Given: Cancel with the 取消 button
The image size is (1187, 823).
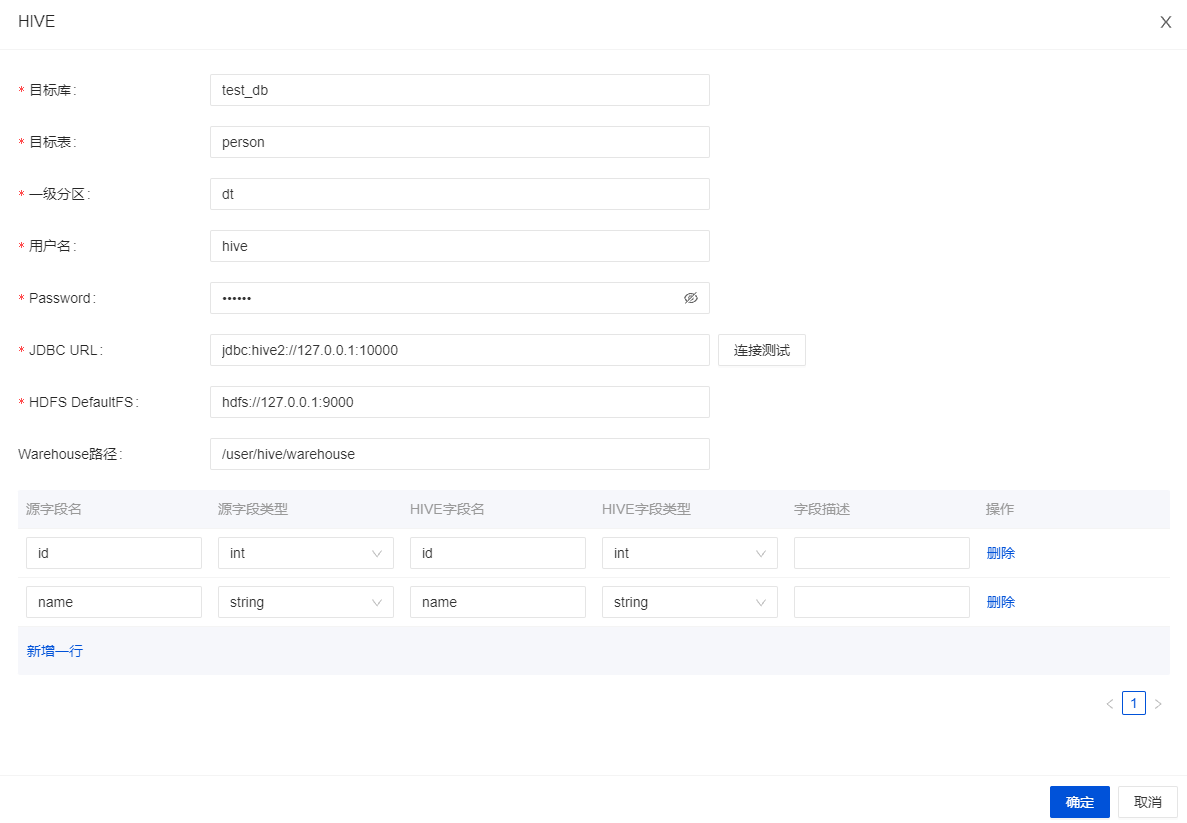Looking at the screenshot, I should pyautogui.click(x=1147, y=802).
